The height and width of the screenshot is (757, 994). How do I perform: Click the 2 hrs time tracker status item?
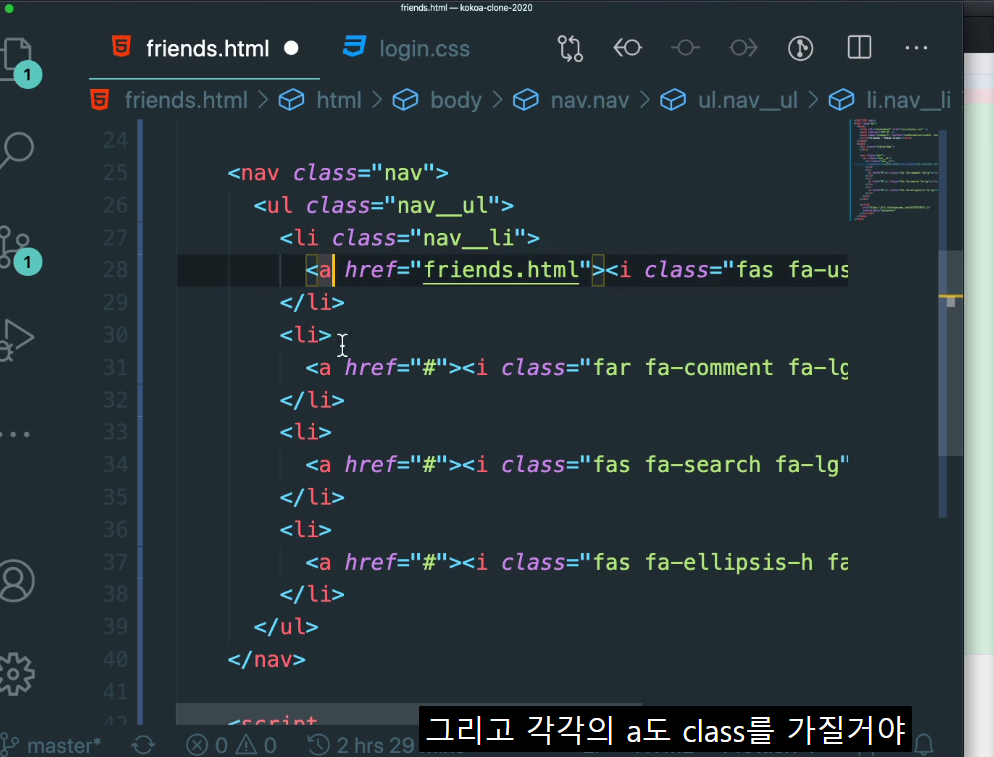coord(363,745)
